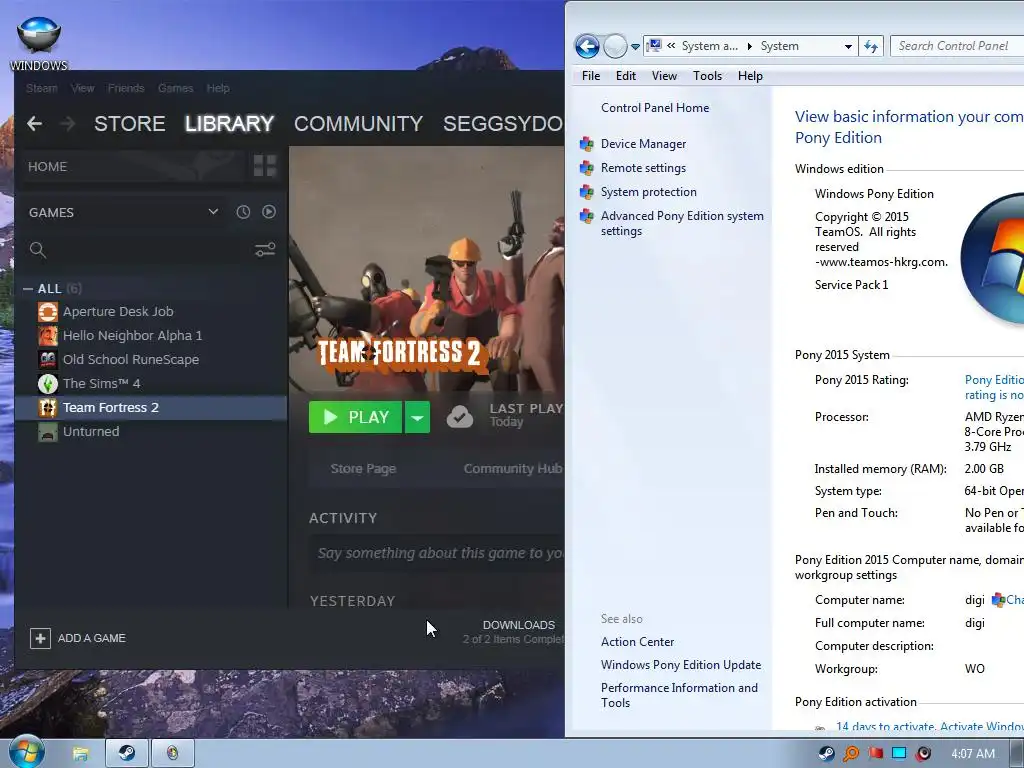
Task: Open Performance Information and Tools
Action: 679,696
